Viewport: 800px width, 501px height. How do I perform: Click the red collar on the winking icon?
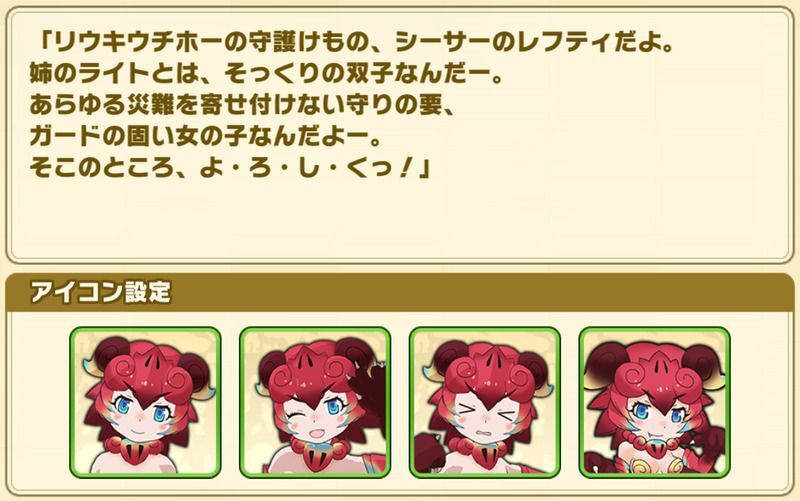316,450
